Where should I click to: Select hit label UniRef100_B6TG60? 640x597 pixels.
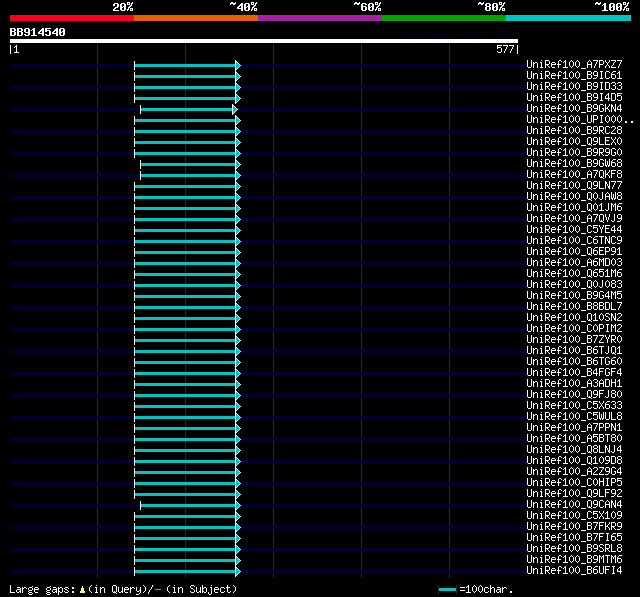click(574, 362)
